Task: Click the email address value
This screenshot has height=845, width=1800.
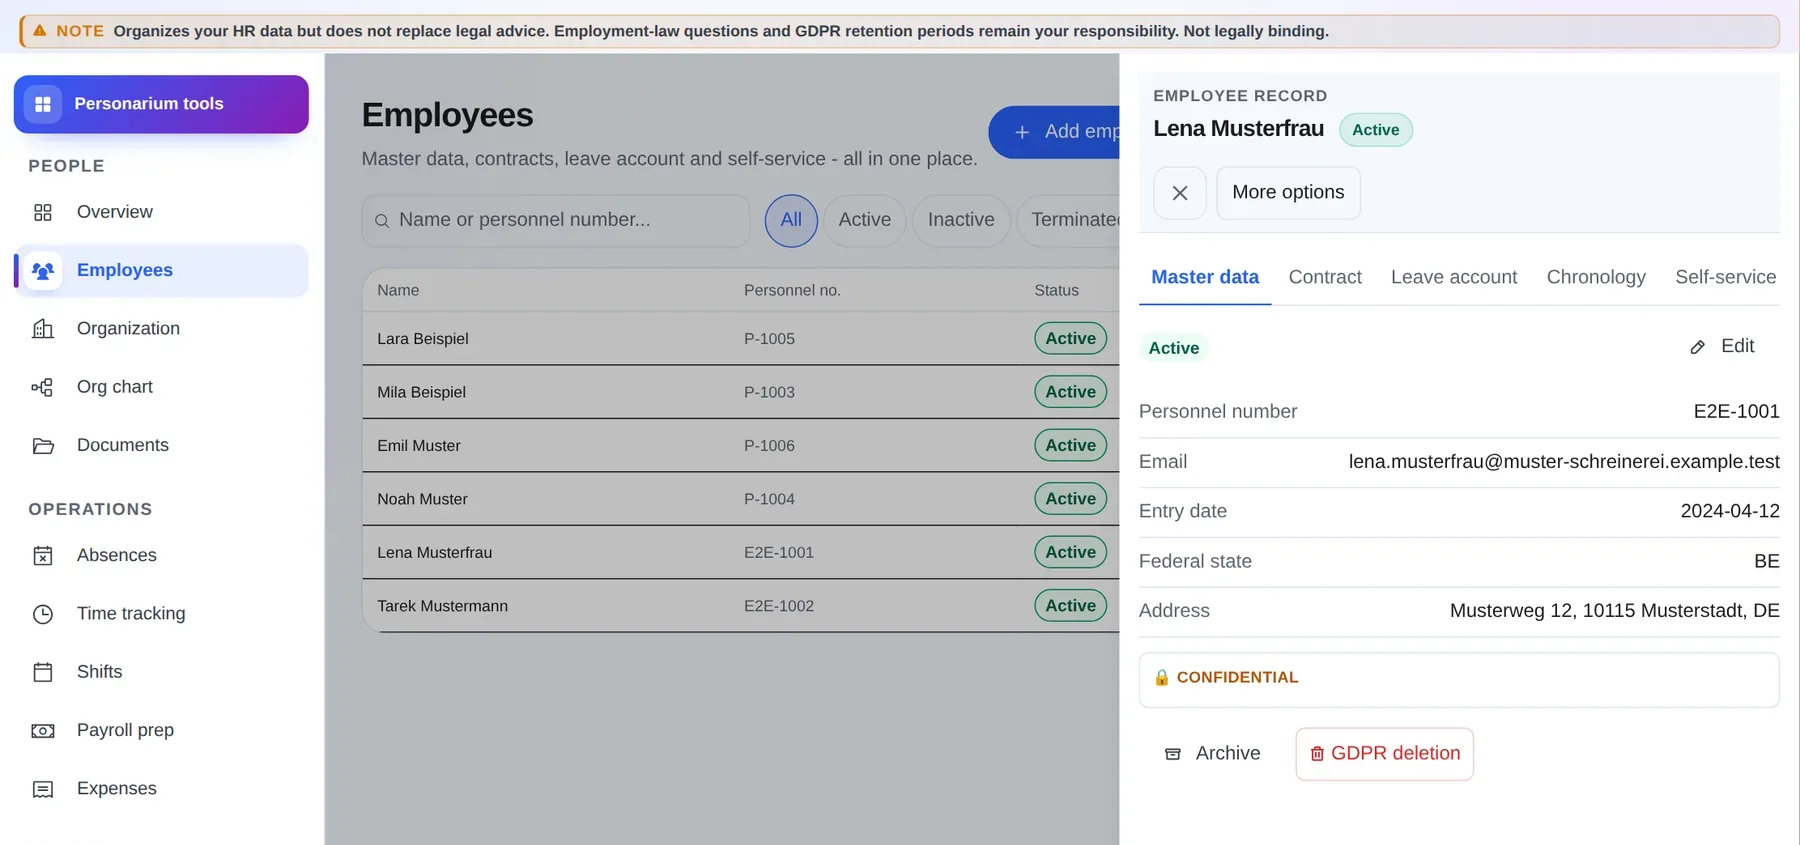Action: (1564, 462)
